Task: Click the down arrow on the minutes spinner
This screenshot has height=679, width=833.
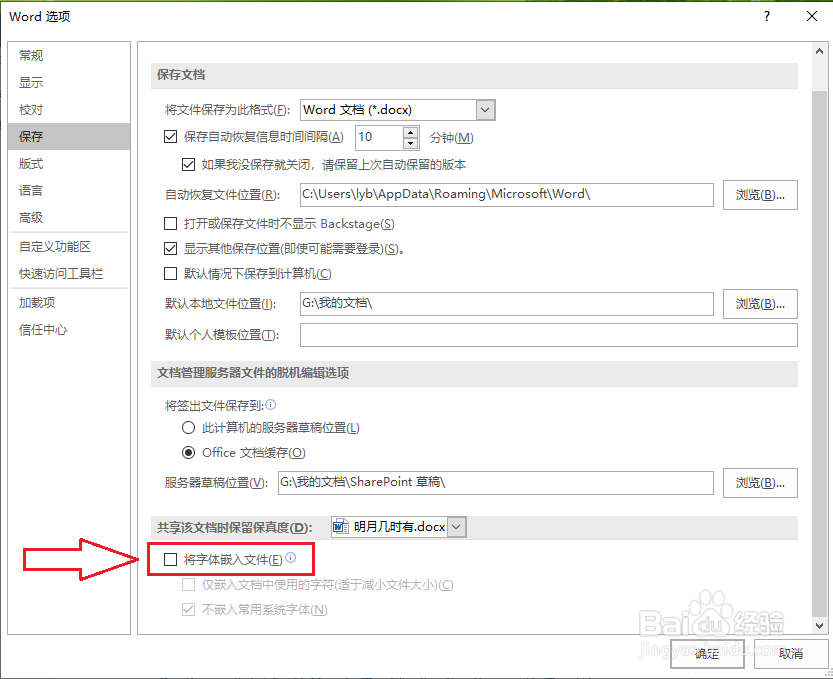Action: 410,143
